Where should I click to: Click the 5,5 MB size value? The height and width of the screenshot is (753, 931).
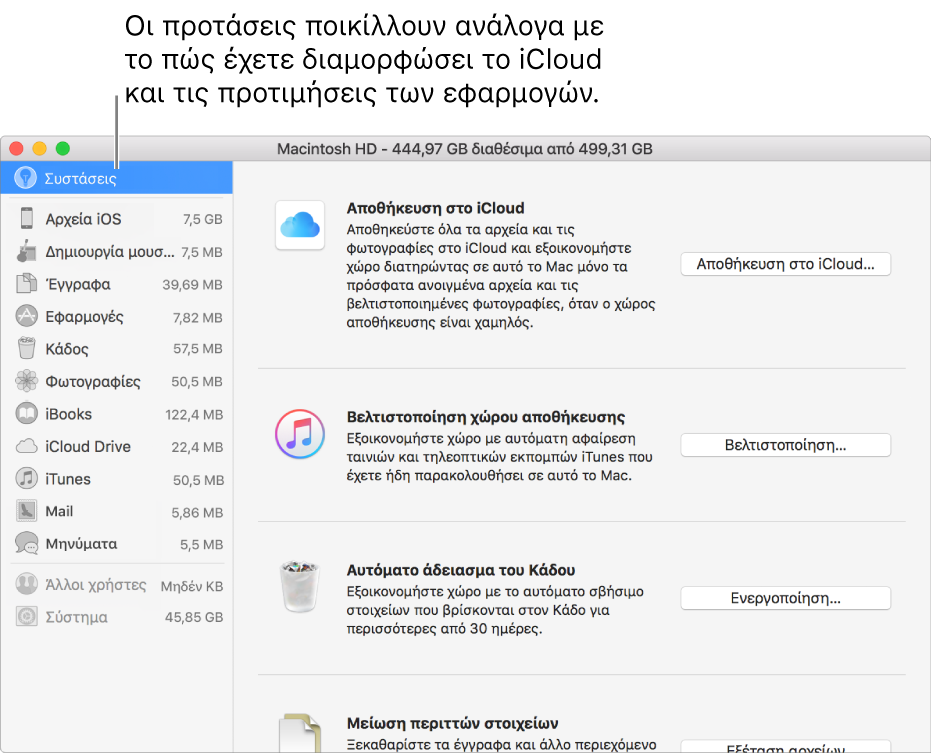[x=201, y=544]
